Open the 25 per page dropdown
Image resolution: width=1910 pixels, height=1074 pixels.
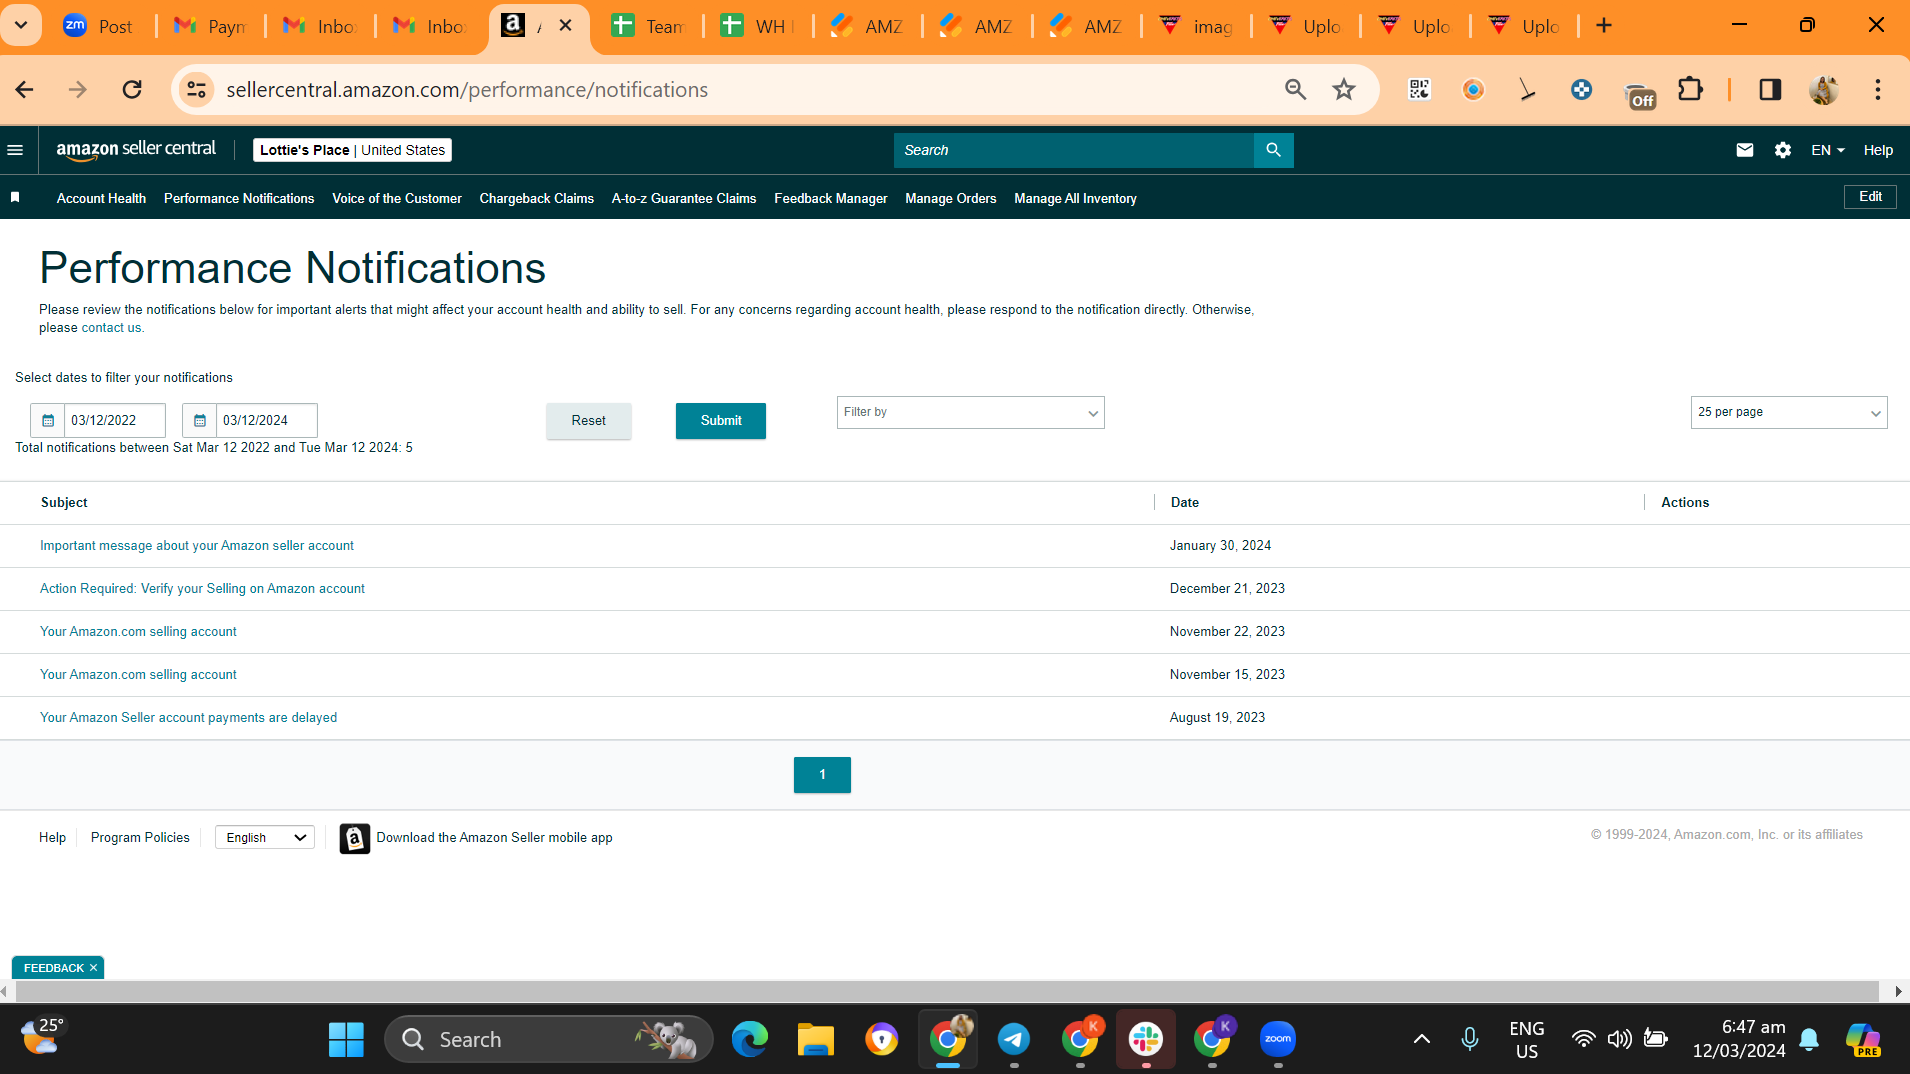1788,413
